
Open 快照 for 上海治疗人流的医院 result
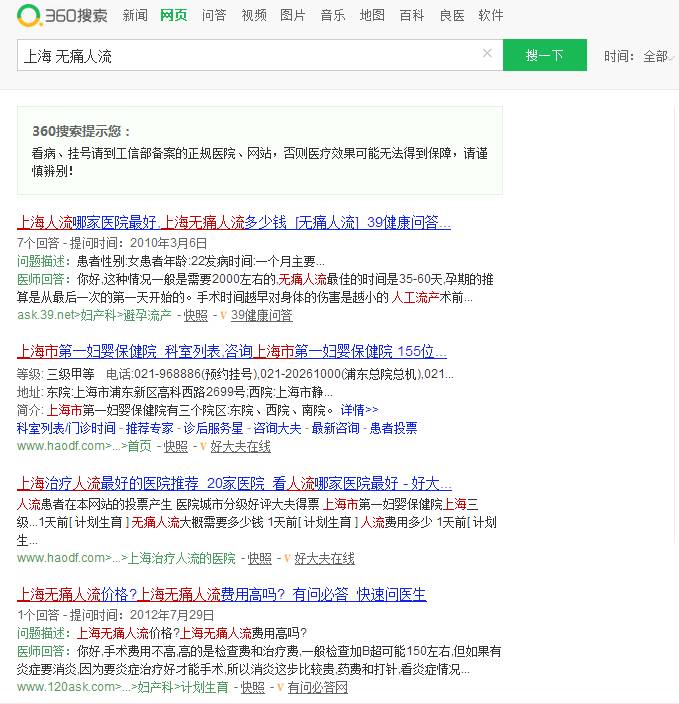260,559
